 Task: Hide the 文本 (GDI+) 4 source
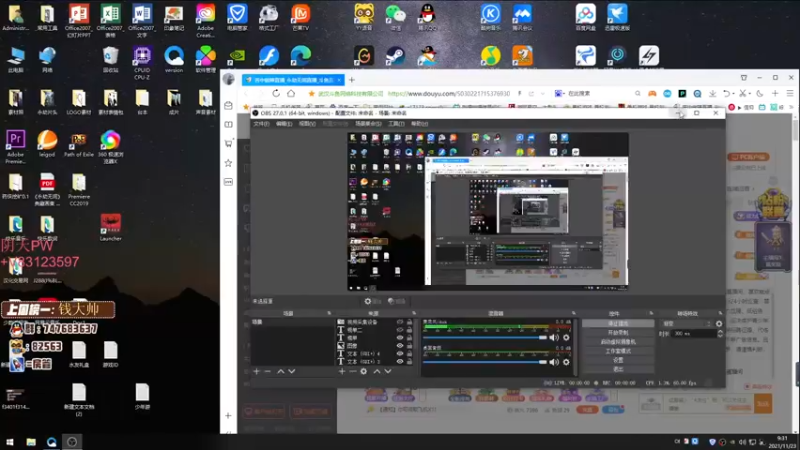[400, 354]
